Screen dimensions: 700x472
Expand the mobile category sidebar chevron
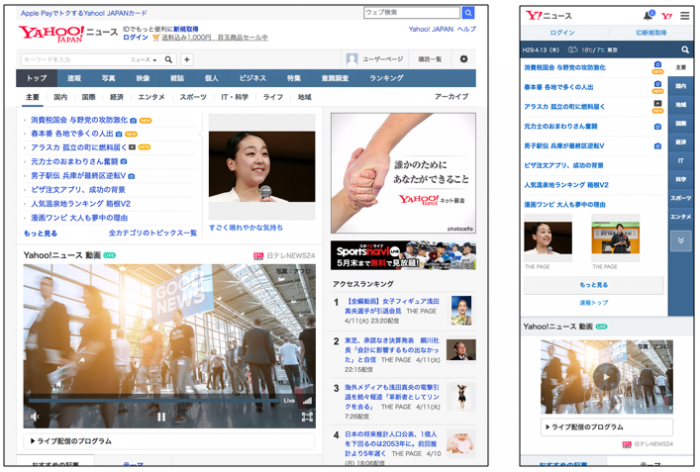681,240
